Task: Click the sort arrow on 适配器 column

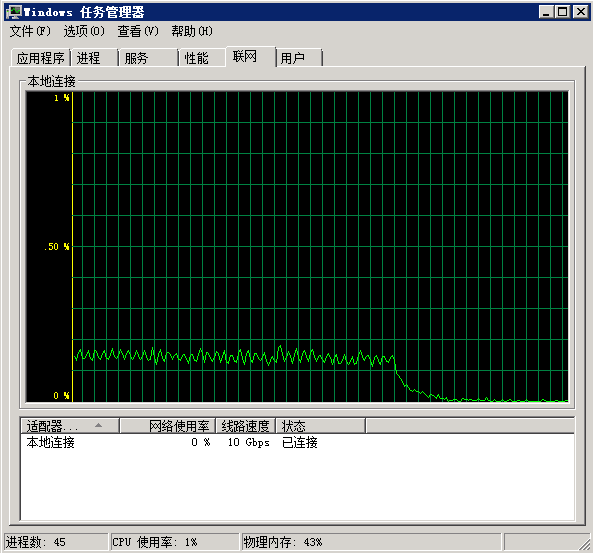Action: pos(98,425)
